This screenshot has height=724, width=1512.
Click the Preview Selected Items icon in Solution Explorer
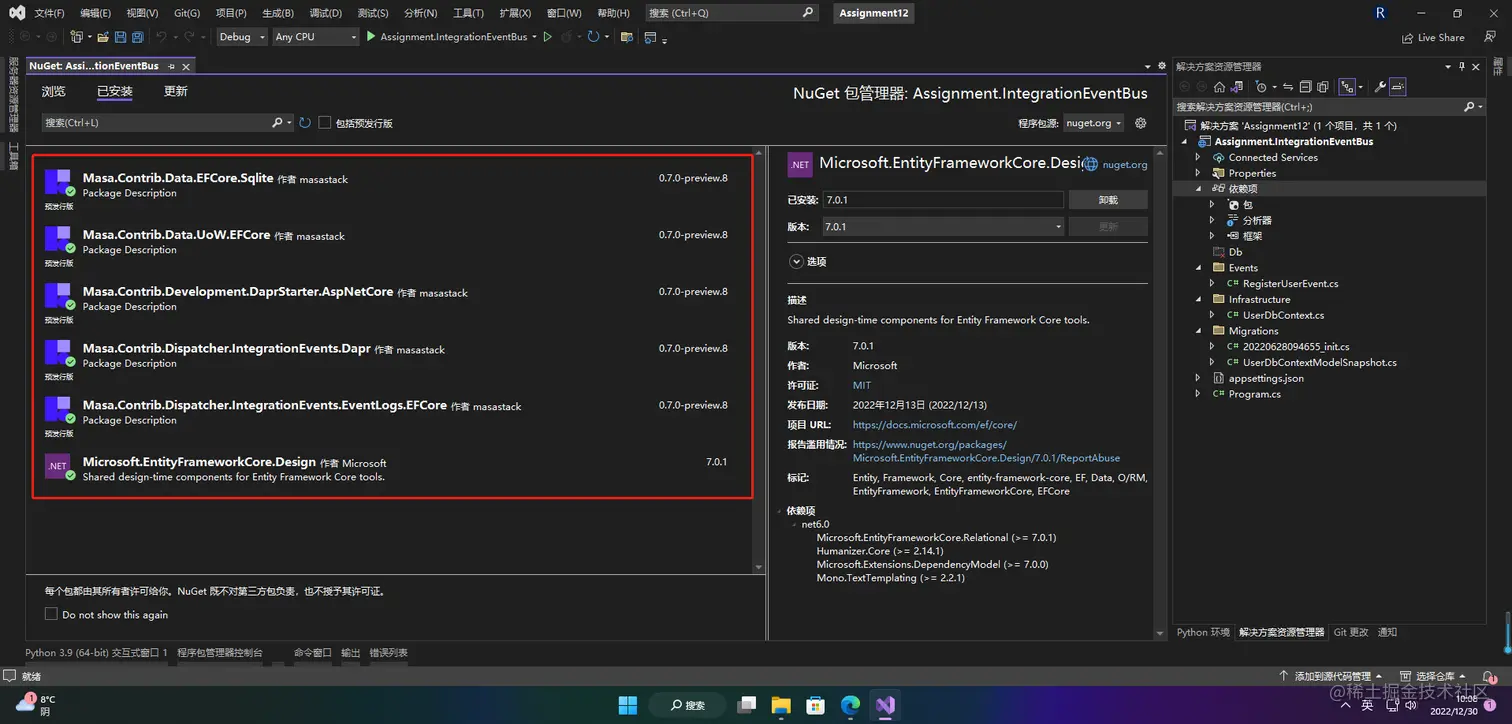tap(1398, 87)
